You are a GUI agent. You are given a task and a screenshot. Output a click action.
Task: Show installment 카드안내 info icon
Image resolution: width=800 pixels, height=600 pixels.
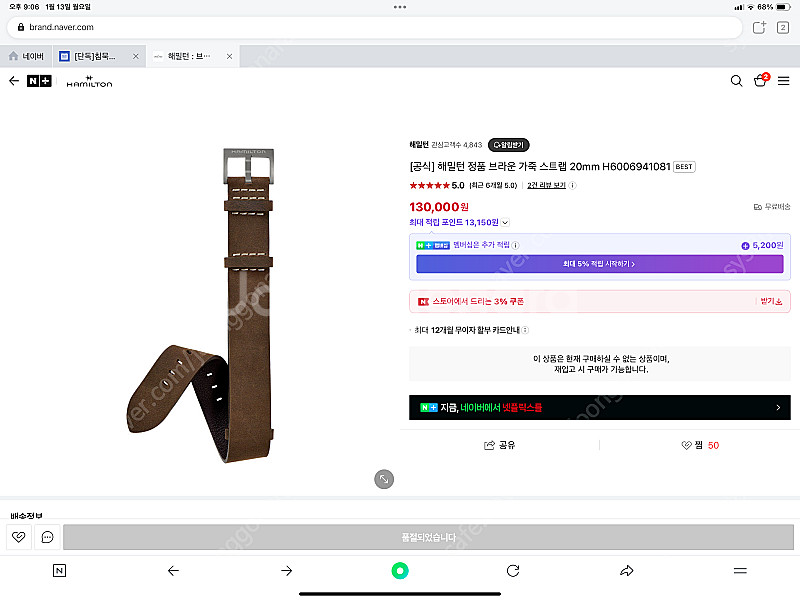pos(525,330)
